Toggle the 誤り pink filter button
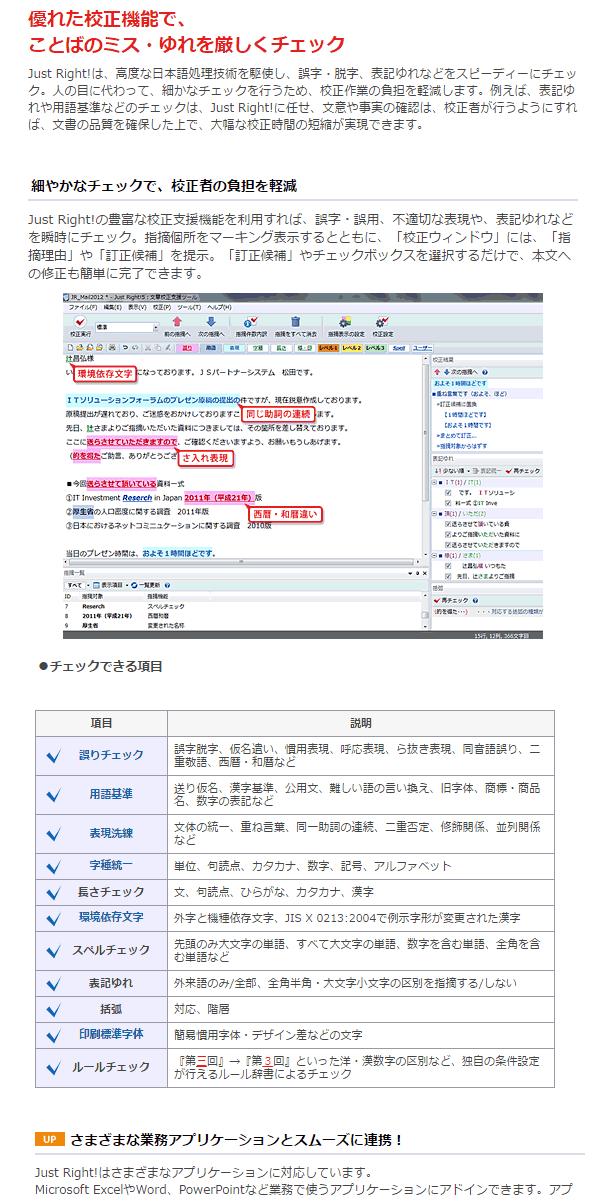This screenshot has height=1200, width=600. pyautogui.click(x=186, y=348)
